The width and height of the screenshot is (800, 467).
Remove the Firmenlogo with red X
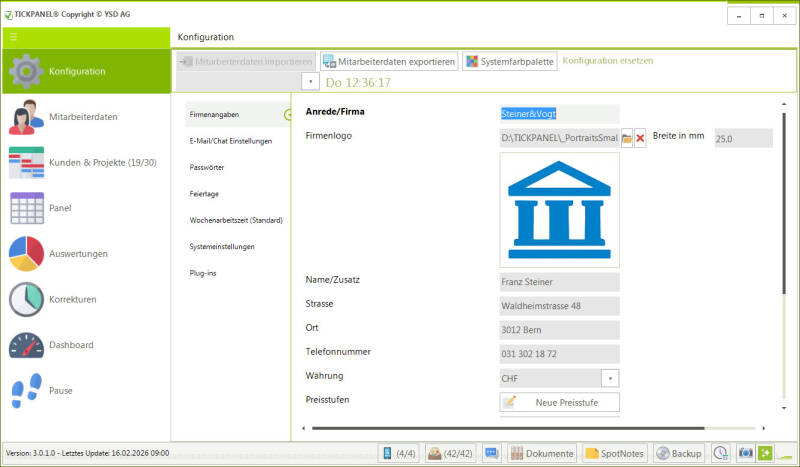tap(640, 138)
